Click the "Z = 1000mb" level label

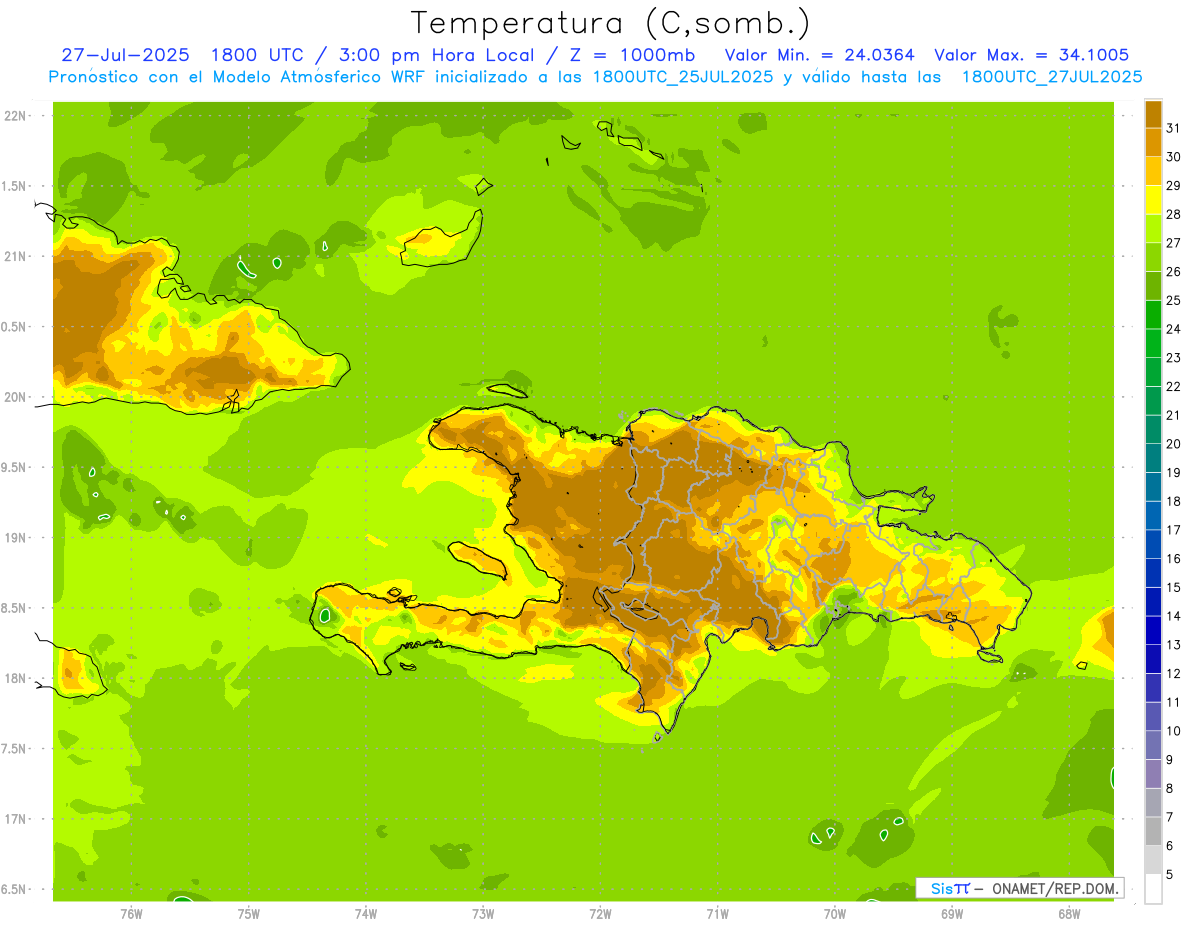(637, 55)
